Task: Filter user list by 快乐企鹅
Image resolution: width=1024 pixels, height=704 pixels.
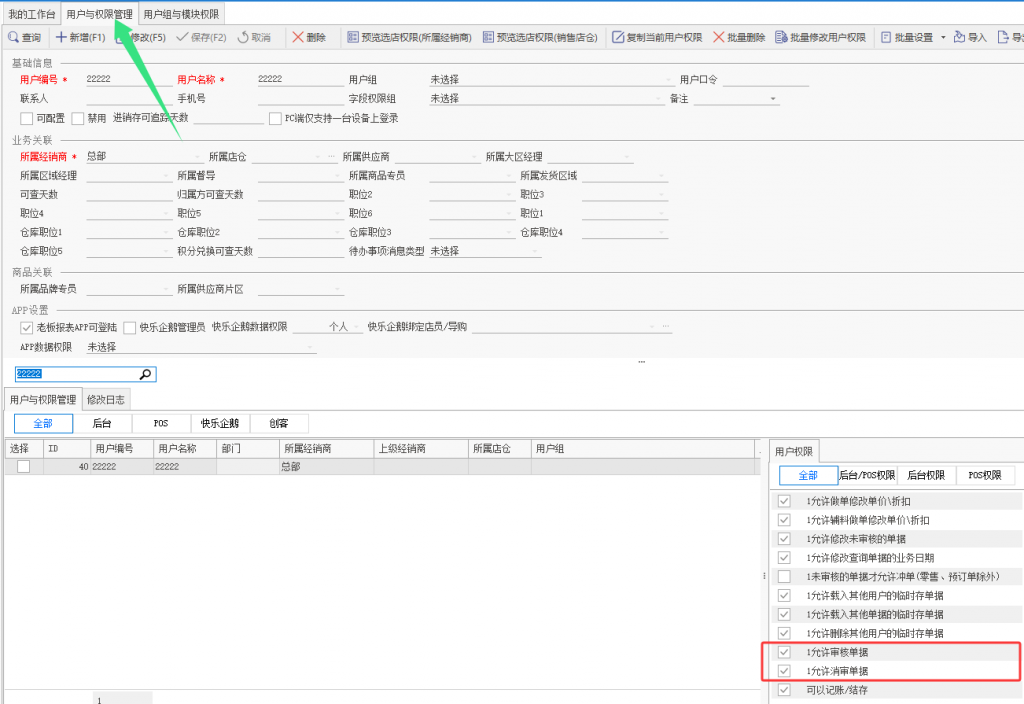Action: pos(220,423)
